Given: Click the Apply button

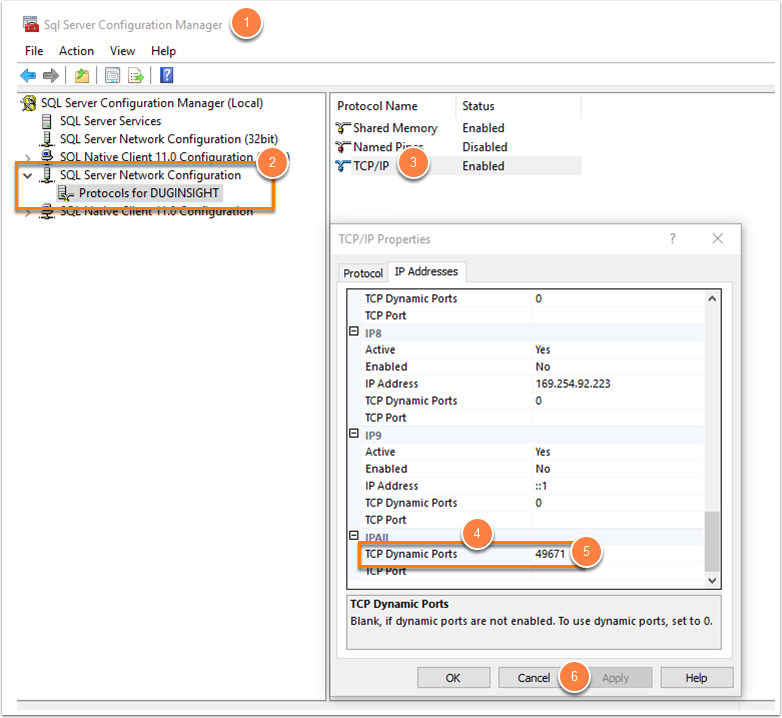Looking at the screenshot, I should tap(615, 678).
